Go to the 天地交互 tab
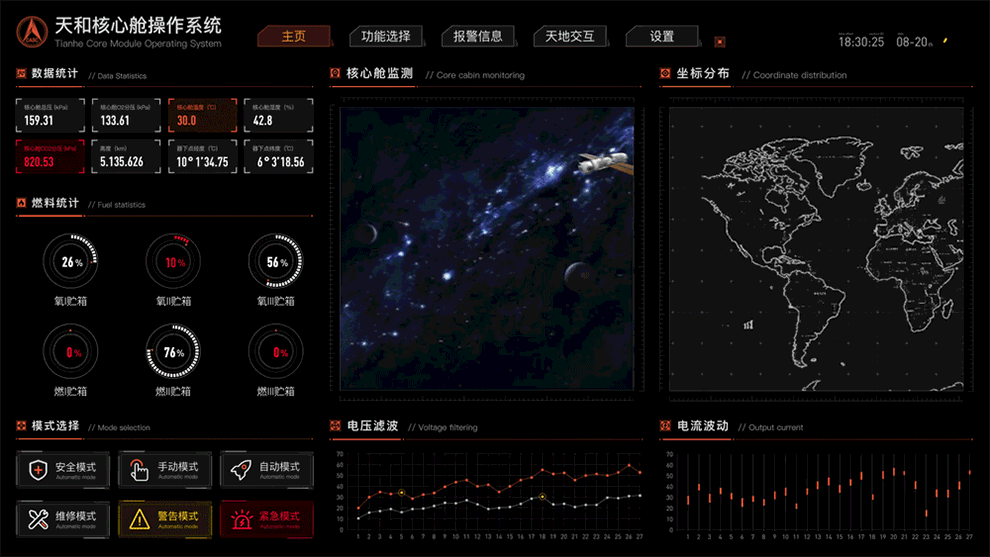990x557 pixels. point(570,37)
